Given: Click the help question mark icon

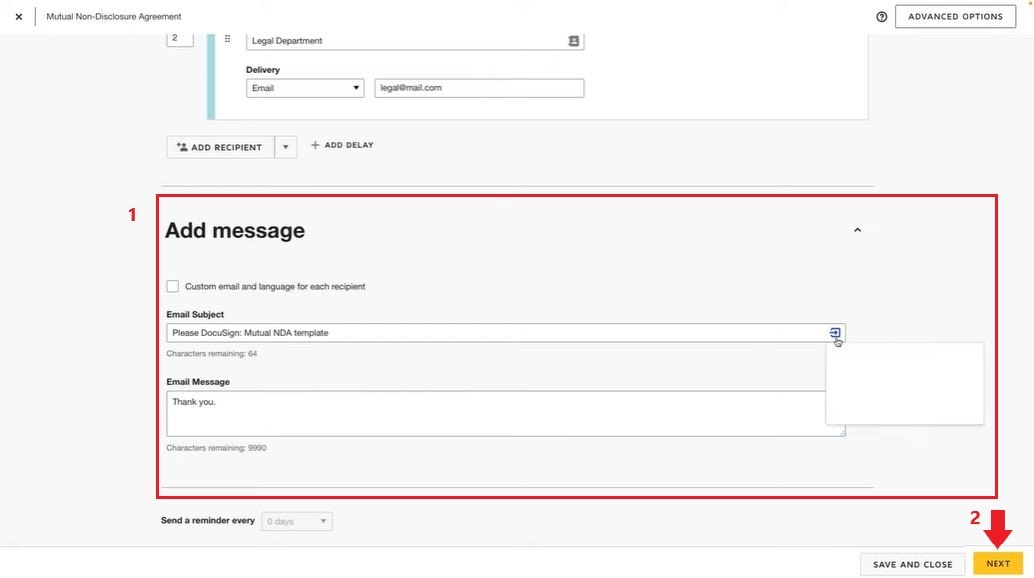Looking at the screenshot, I should (x=881, y=17).
